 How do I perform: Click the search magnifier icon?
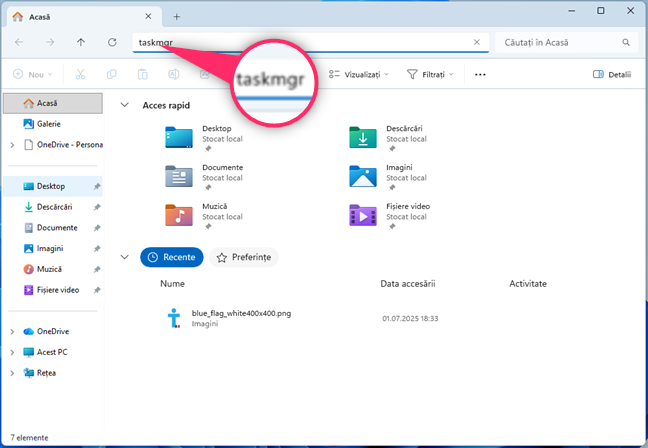(626, 42)
